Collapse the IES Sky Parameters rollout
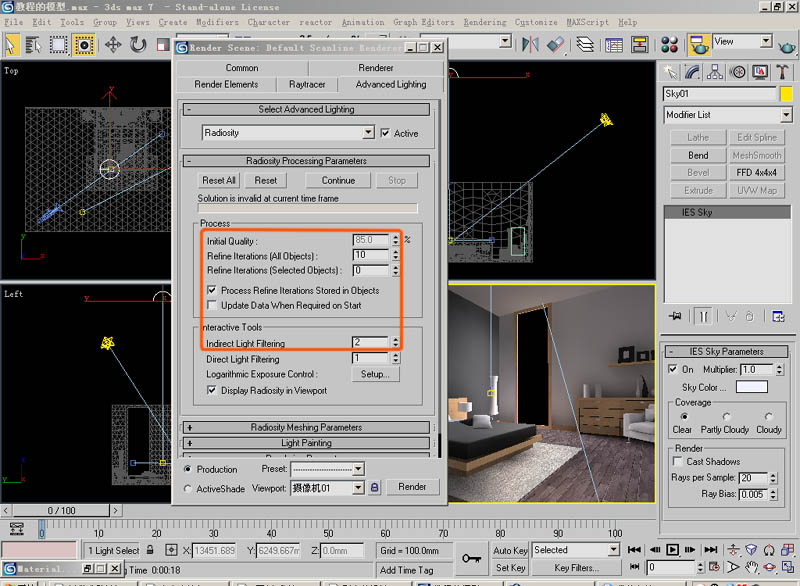800x586 pixels. [727, 351]
